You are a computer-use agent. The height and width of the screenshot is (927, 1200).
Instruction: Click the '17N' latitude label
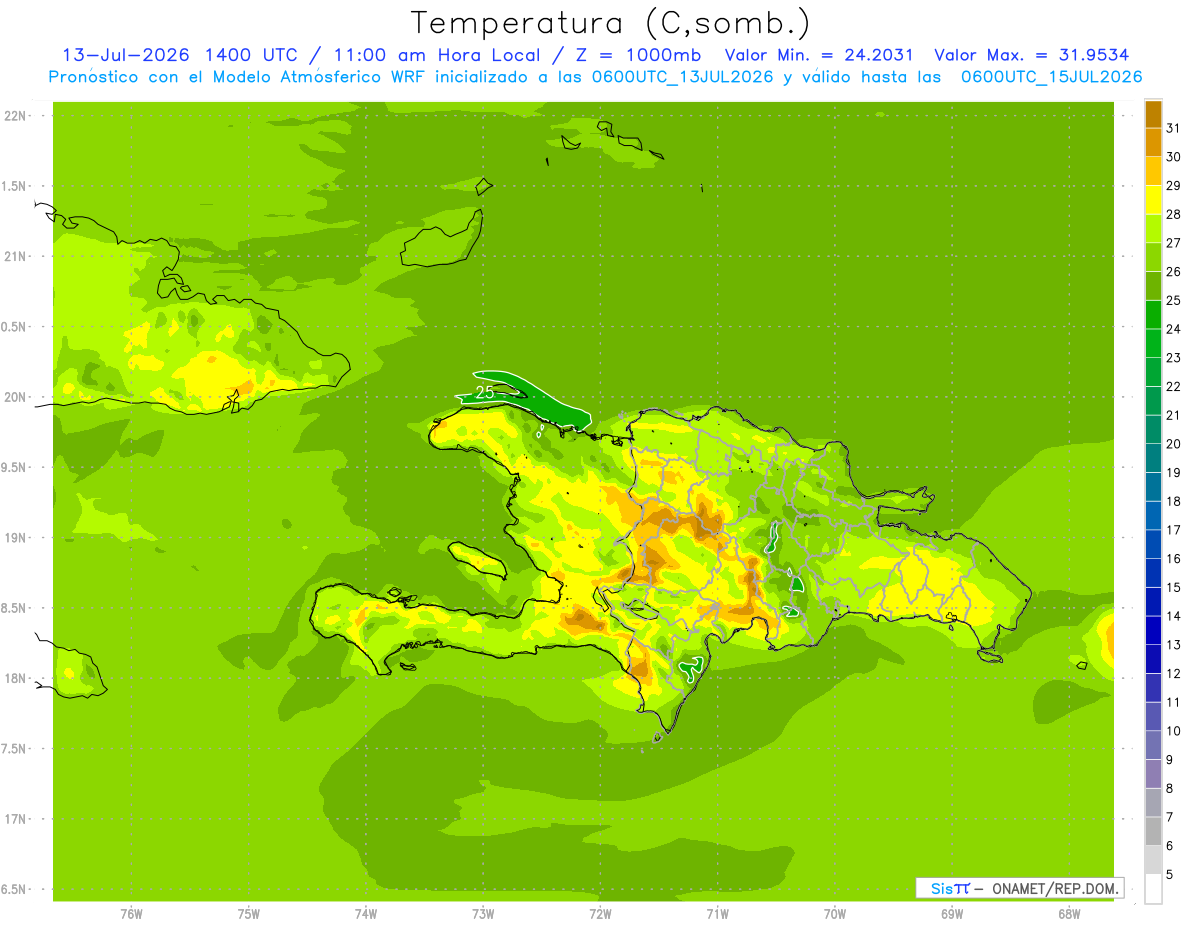click(14, 819)
